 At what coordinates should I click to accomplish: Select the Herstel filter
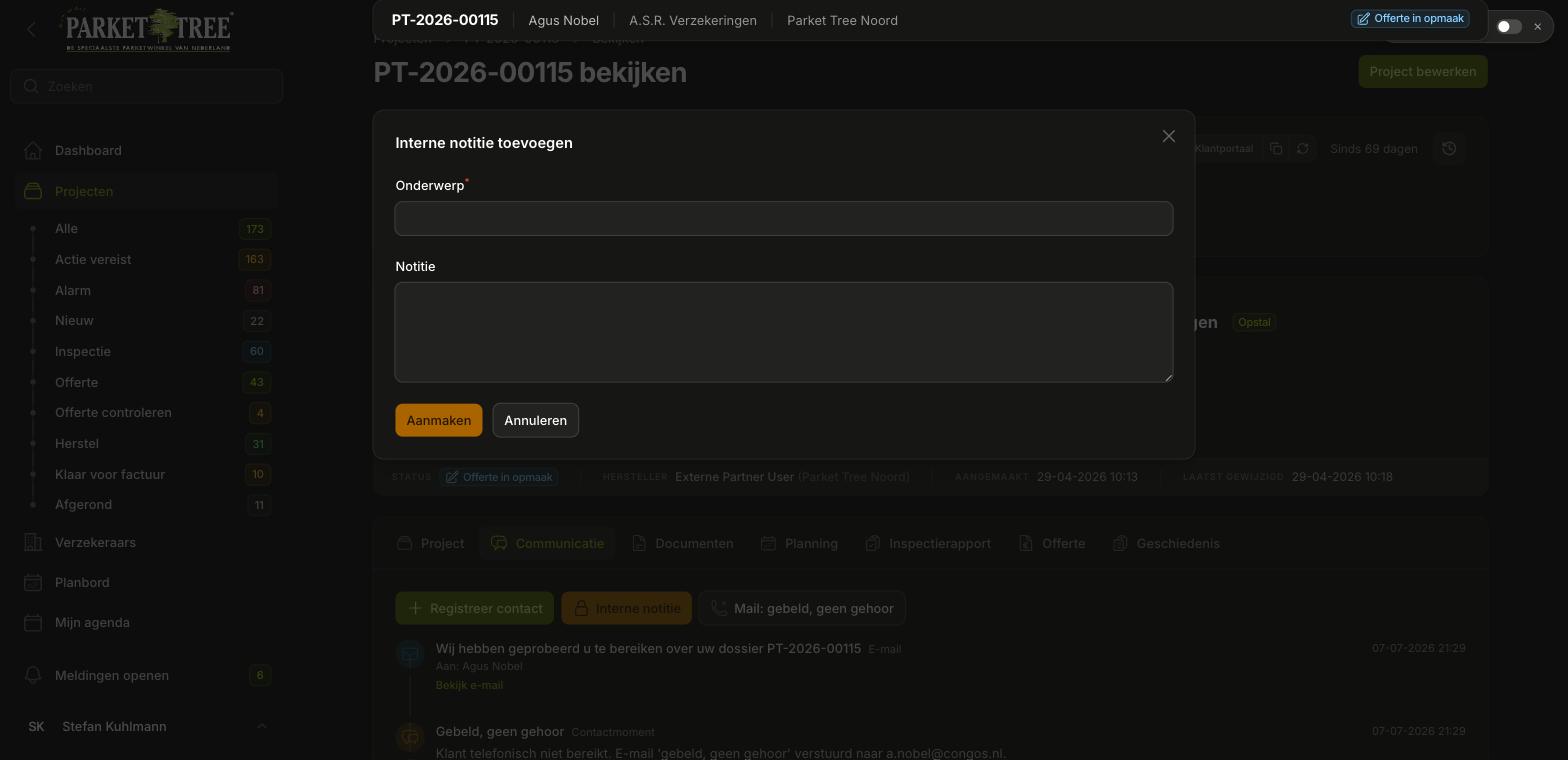pos(146,443)
